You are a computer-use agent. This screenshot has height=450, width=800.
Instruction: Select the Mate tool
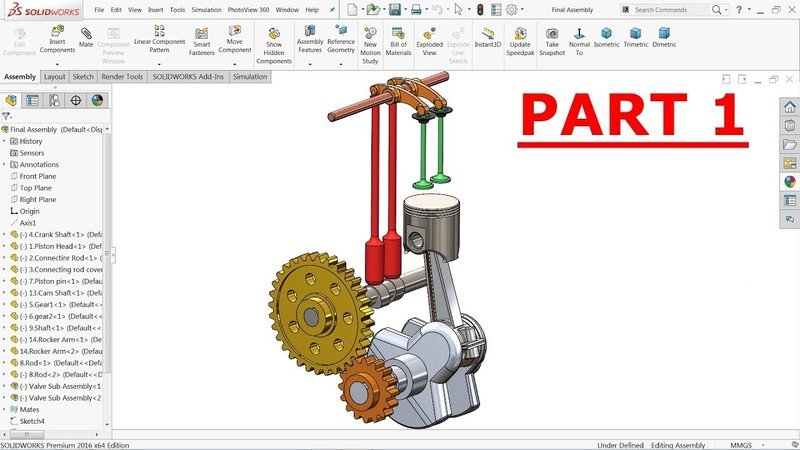click(x=86, y=37)
